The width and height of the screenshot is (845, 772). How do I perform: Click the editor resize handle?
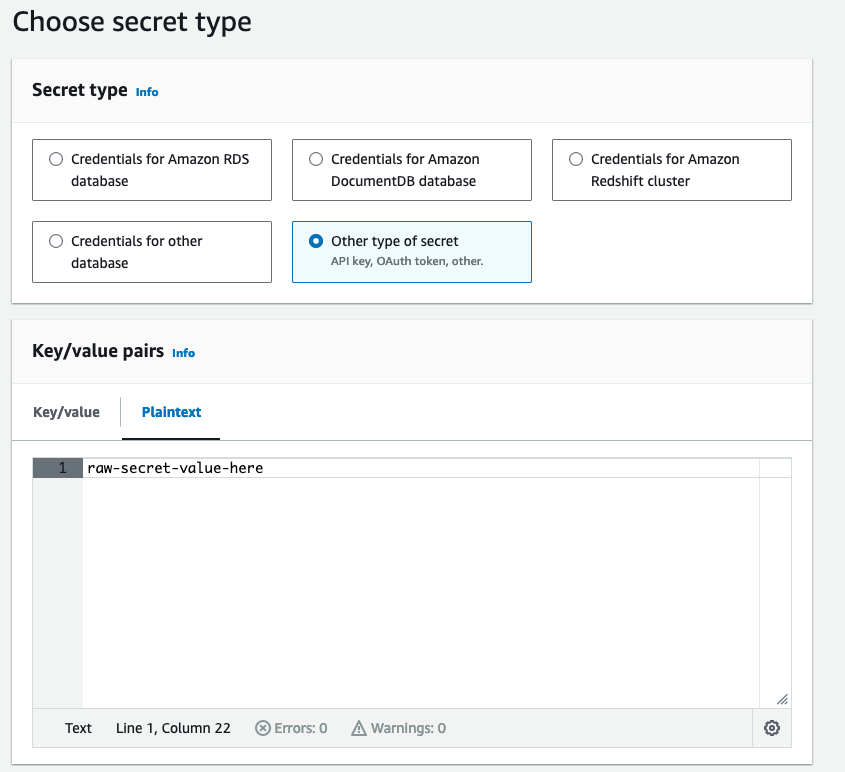pos(783,699)
